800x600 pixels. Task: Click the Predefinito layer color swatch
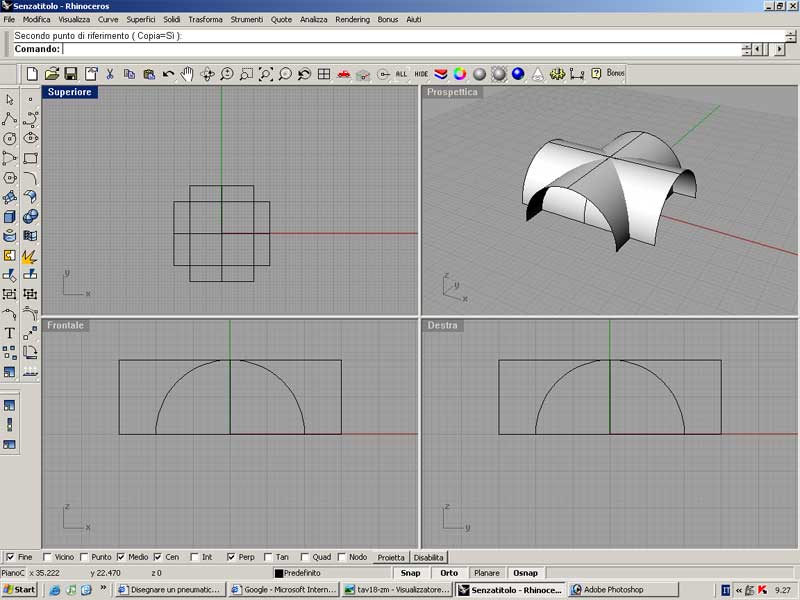click(x=279, y=573)
